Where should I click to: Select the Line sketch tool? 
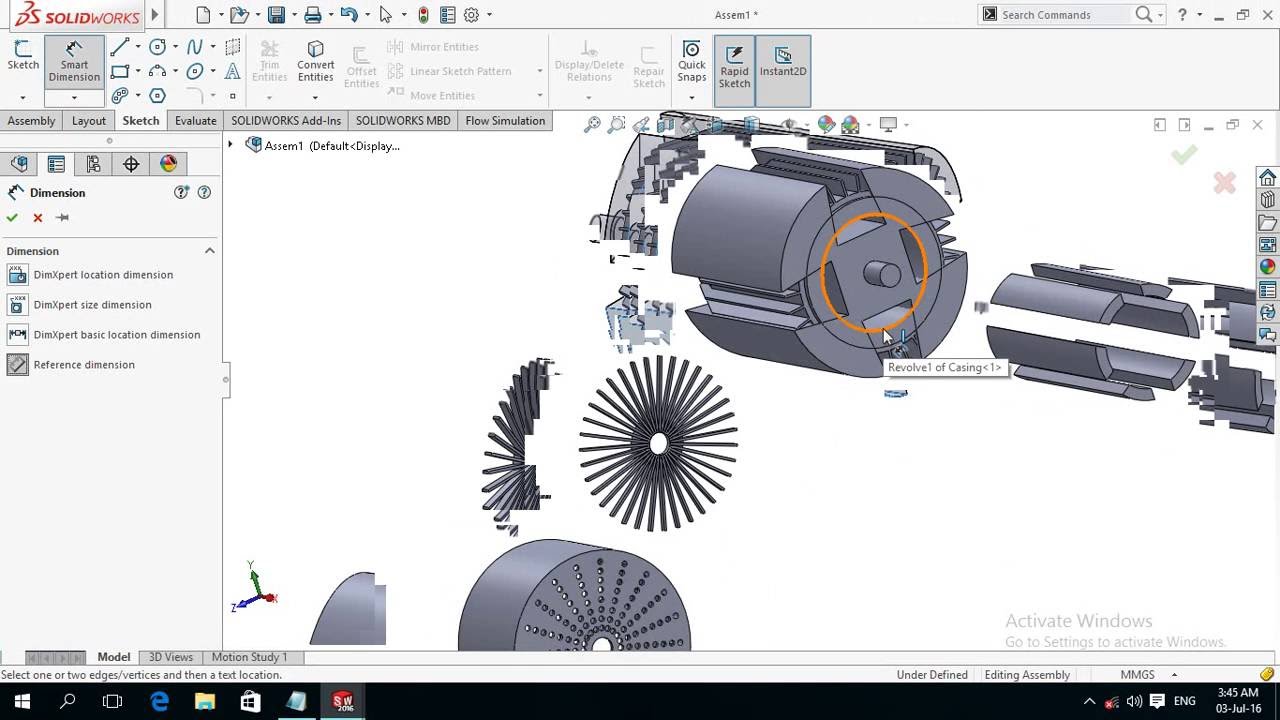(x=120, y=47)
